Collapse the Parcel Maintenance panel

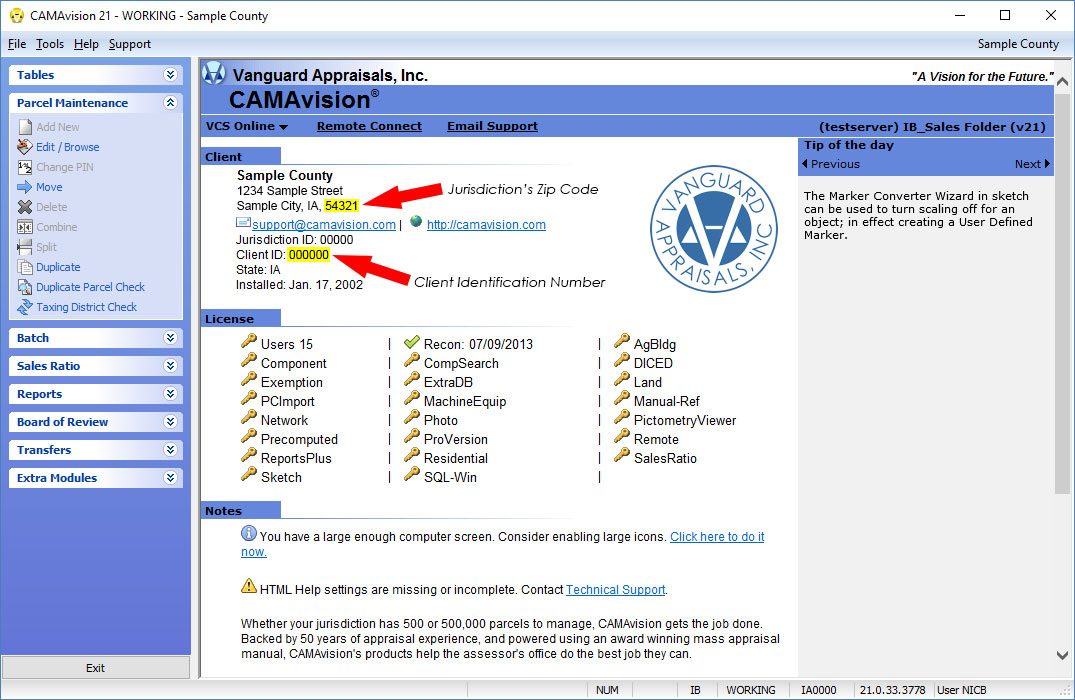[x=170, y=103]
